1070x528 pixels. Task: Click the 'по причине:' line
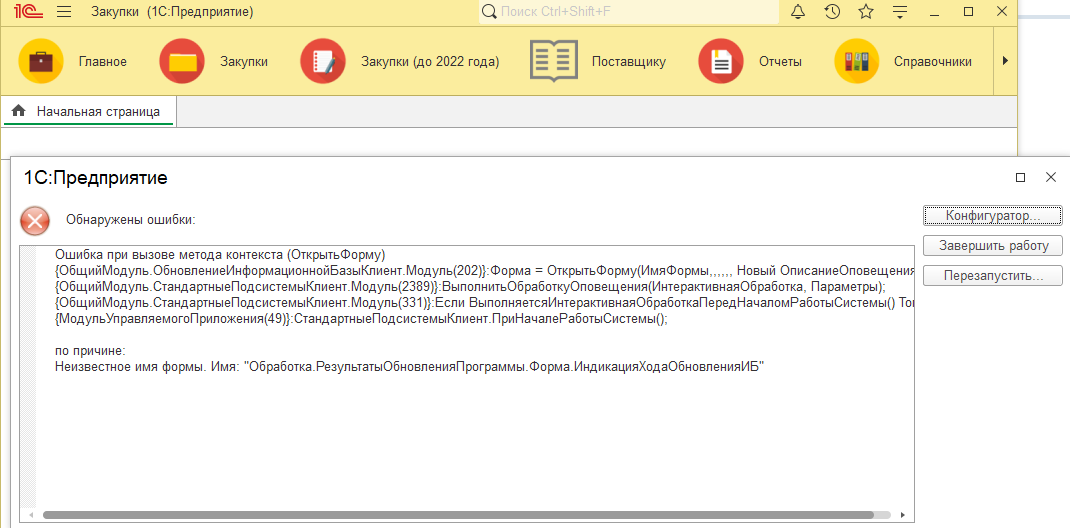pos(90,352)
